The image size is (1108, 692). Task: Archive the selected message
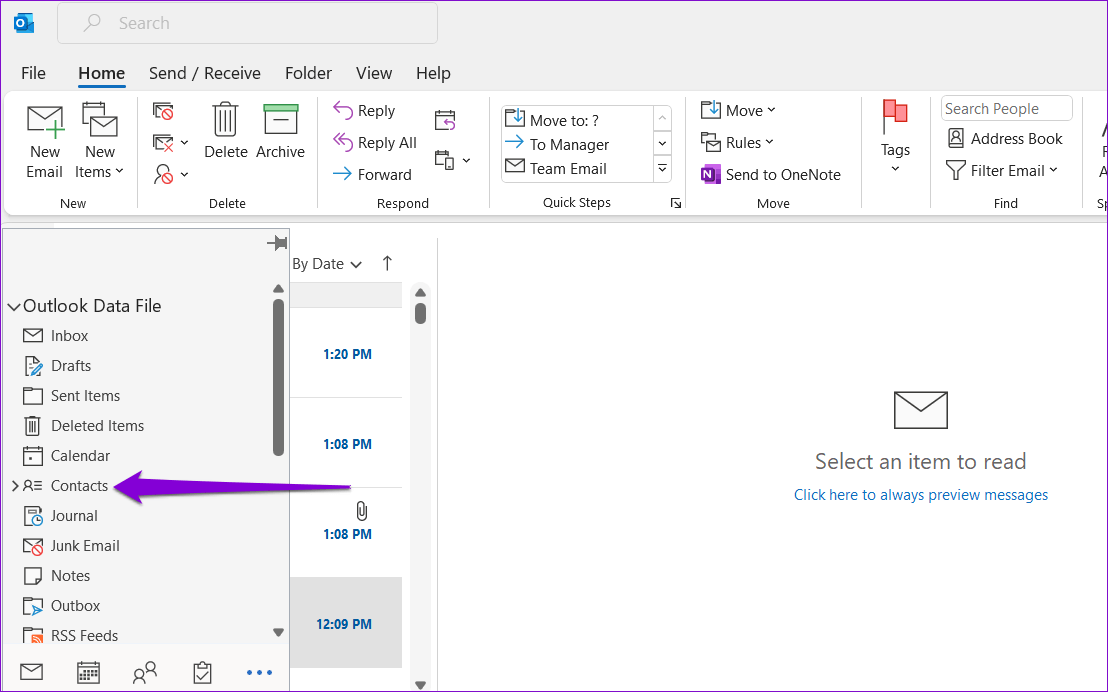click(281, 131)
